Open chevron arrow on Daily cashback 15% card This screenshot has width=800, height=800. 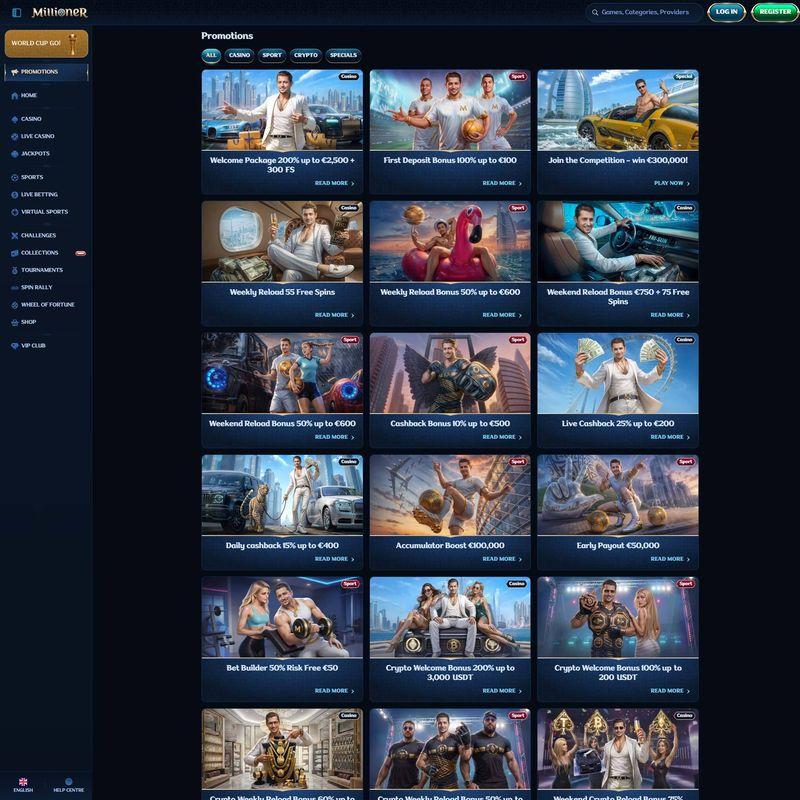click(353, 559)
